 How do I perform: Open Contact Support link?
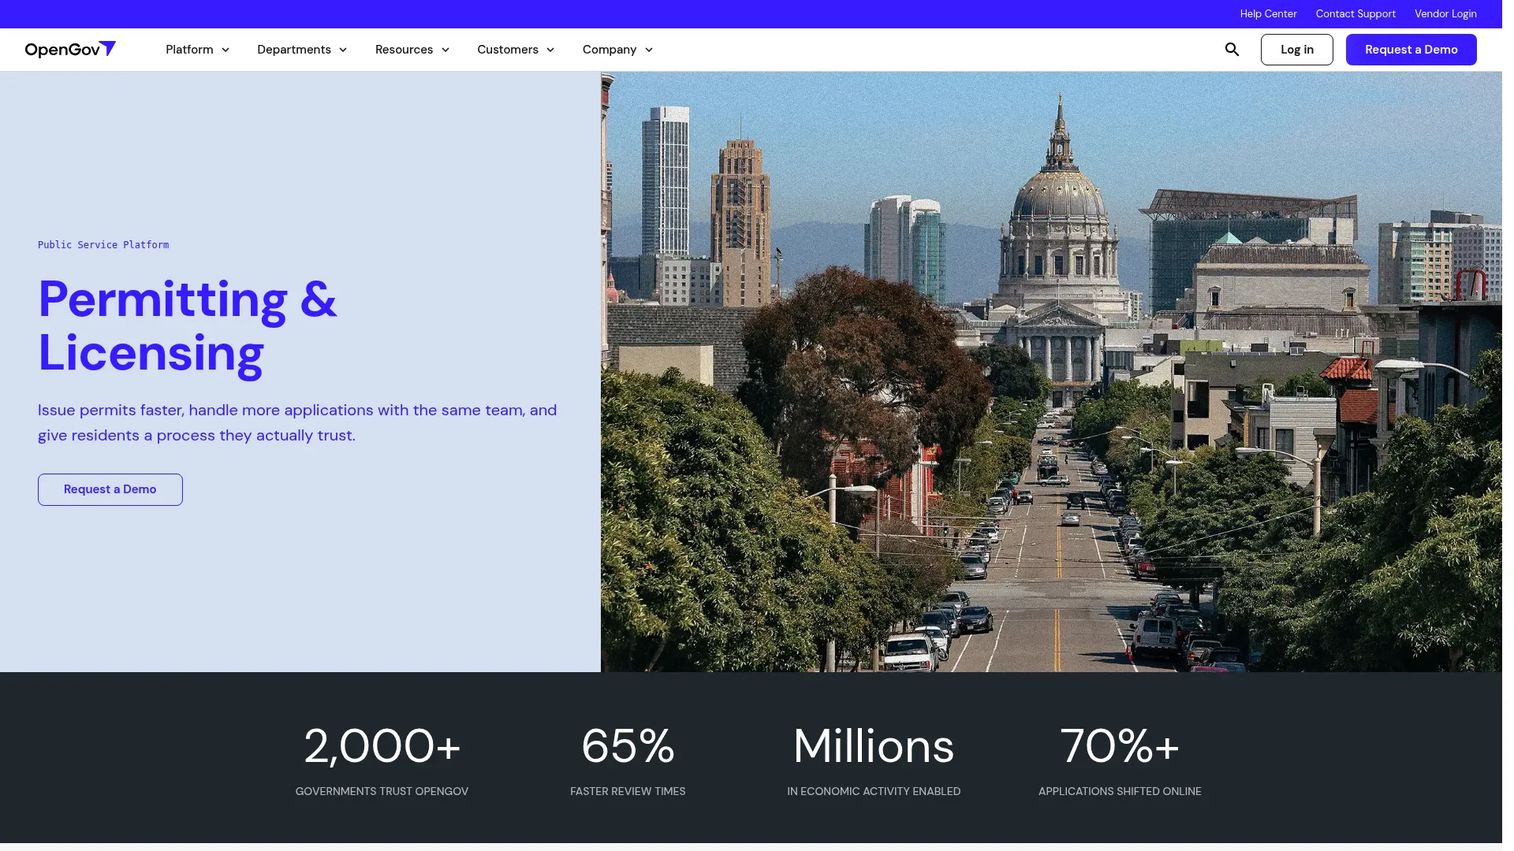(x=1355, y=14)
